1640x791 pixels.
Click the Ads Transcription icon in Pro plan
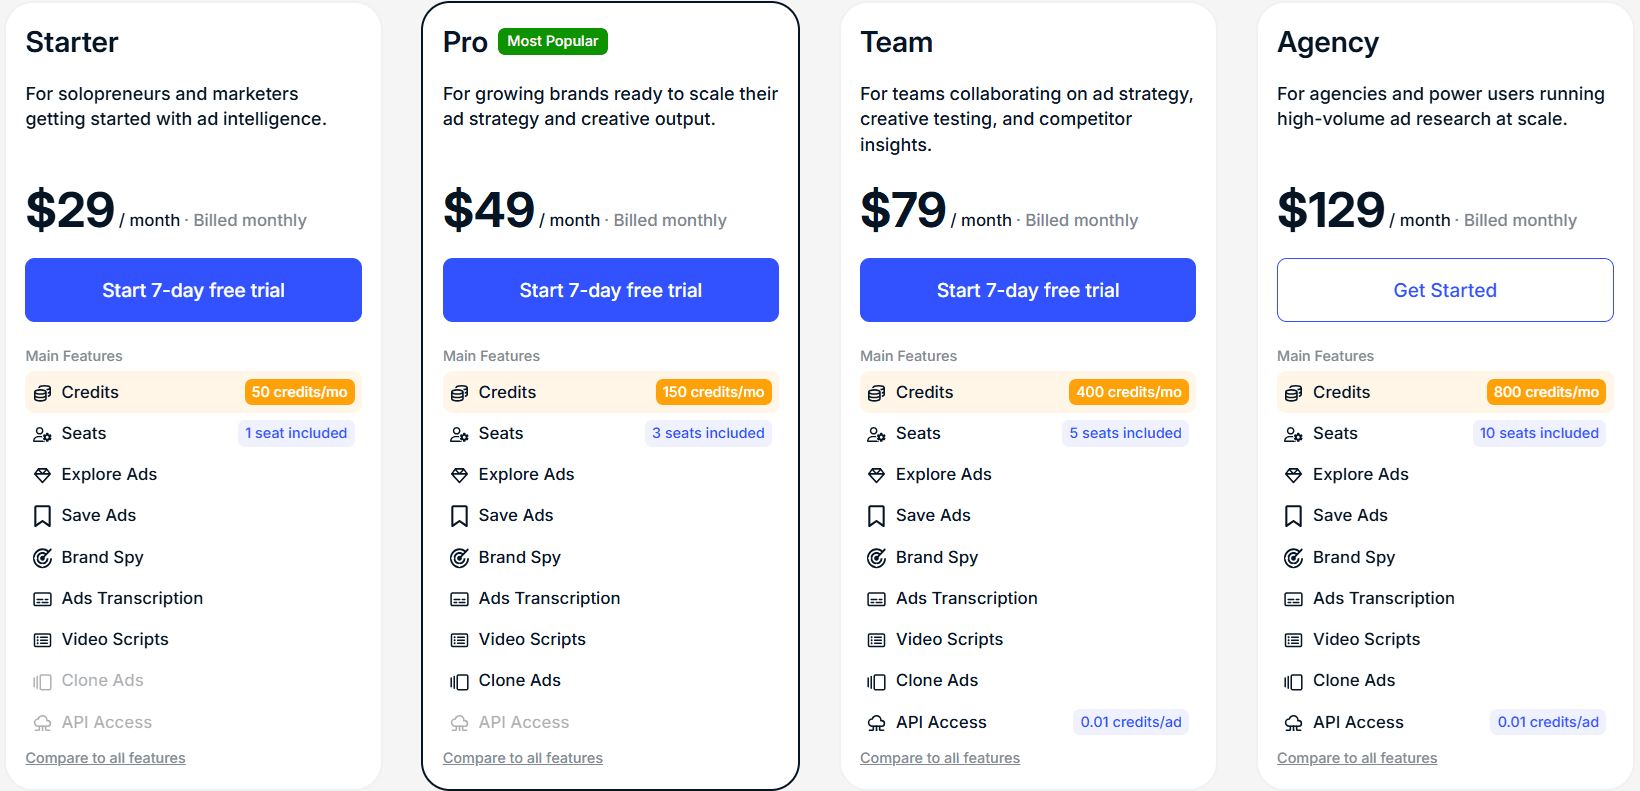[x=459, y=599]
